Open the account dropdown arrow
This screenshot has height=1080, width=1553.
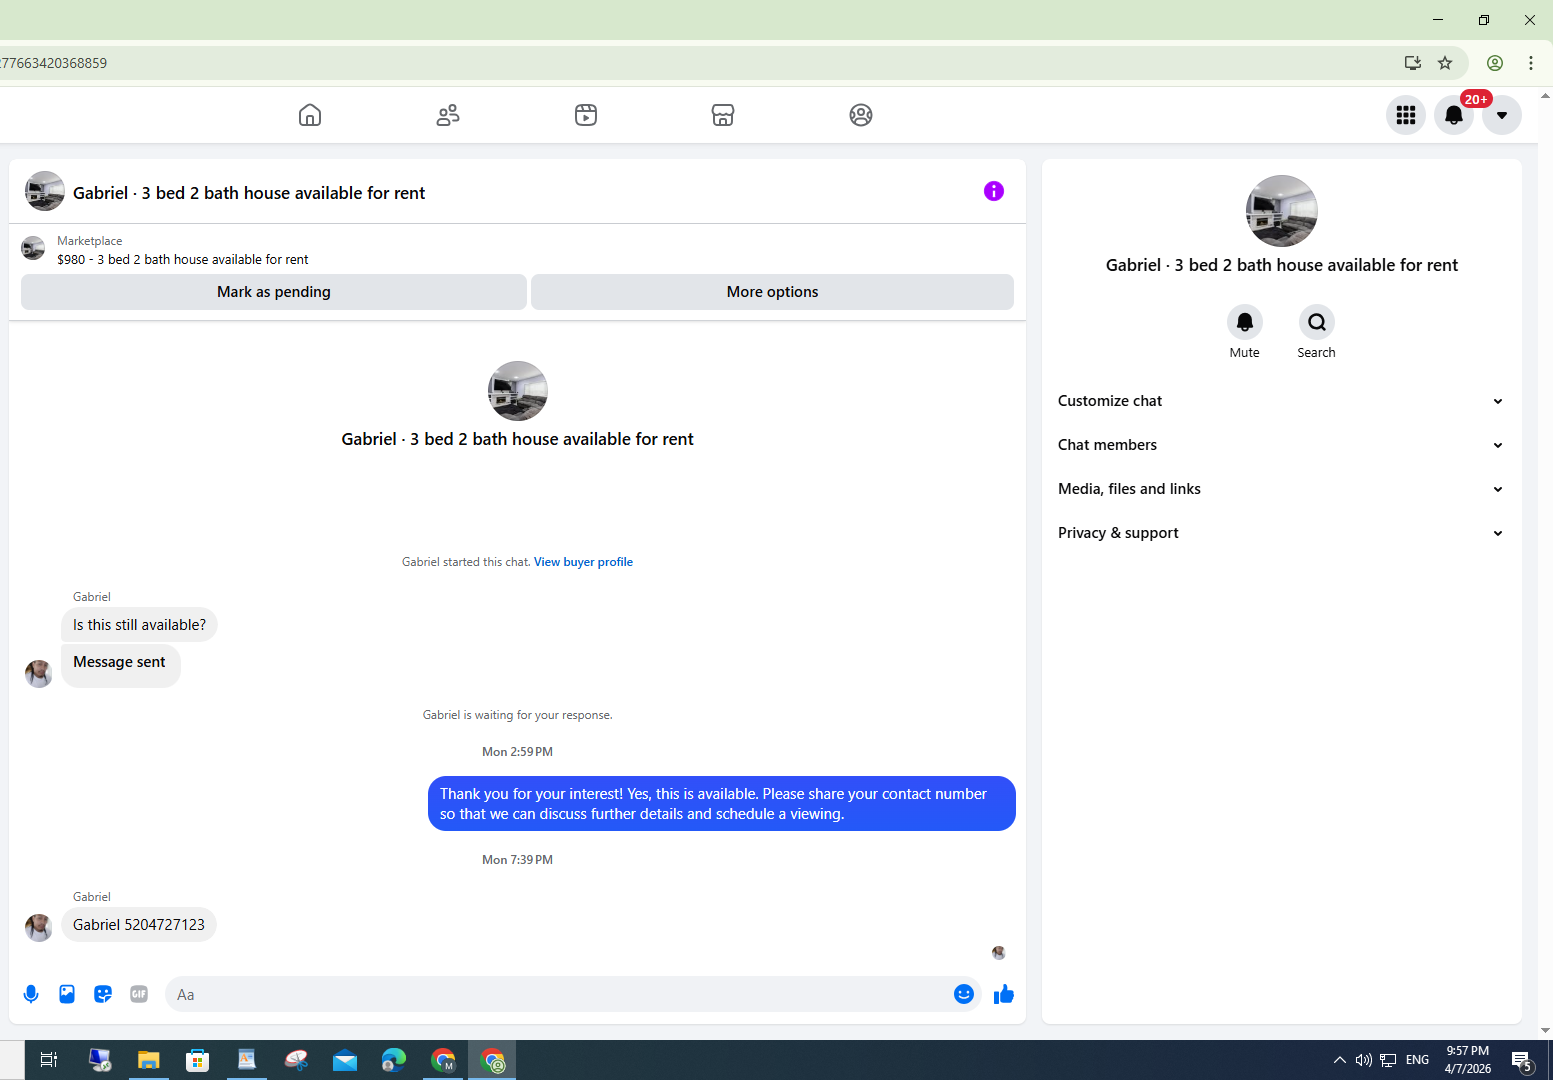[x=1502, y=115]
